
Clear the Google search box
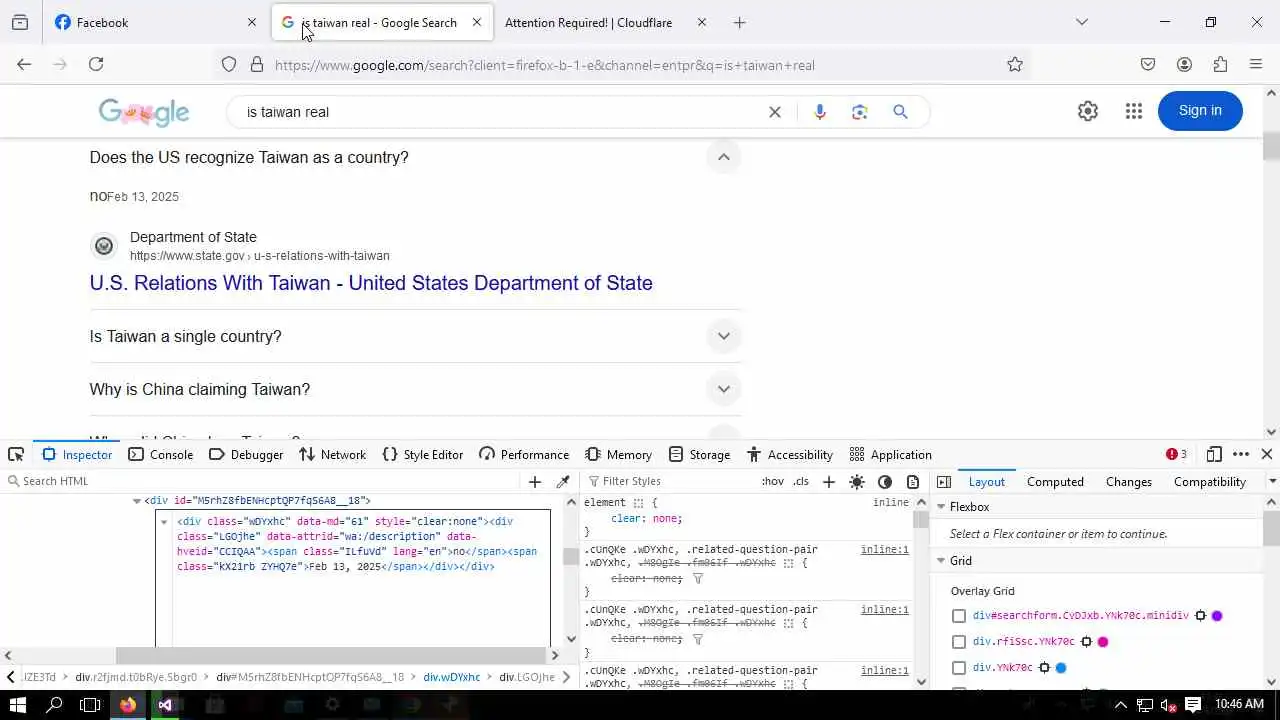pos(774,112)
